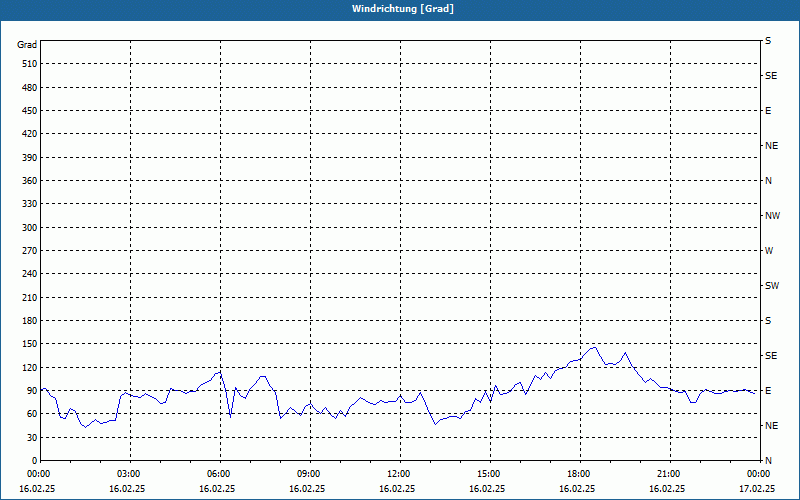Click the 16.02.25 date under 09:00

pos(308,488)
